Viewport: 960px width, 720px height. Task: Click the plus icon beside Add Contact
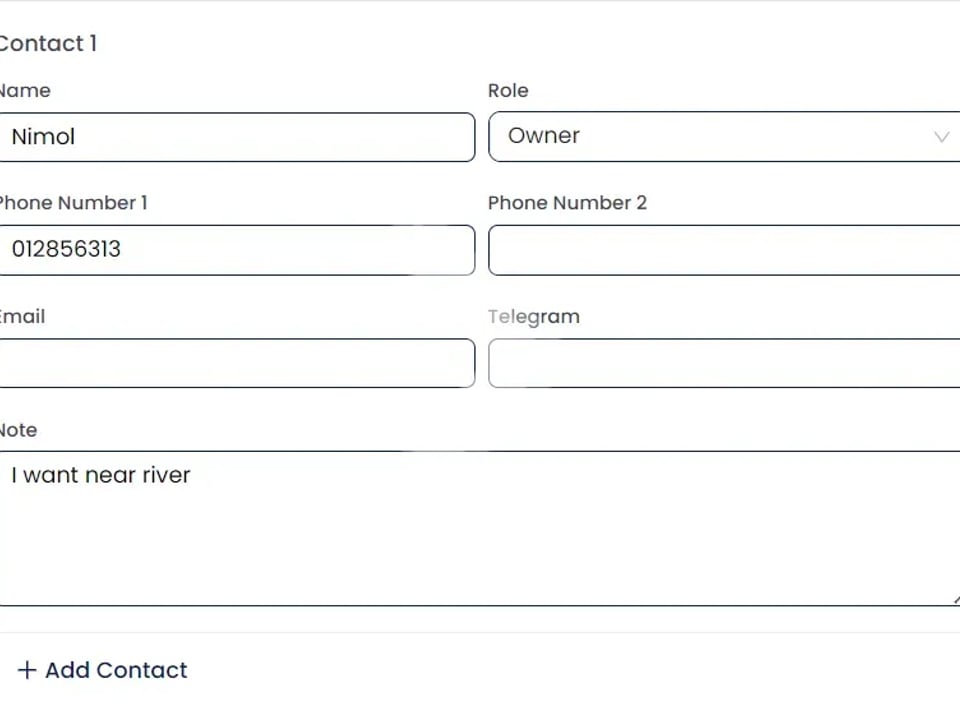pyautogui.click(x=27, y=670)
